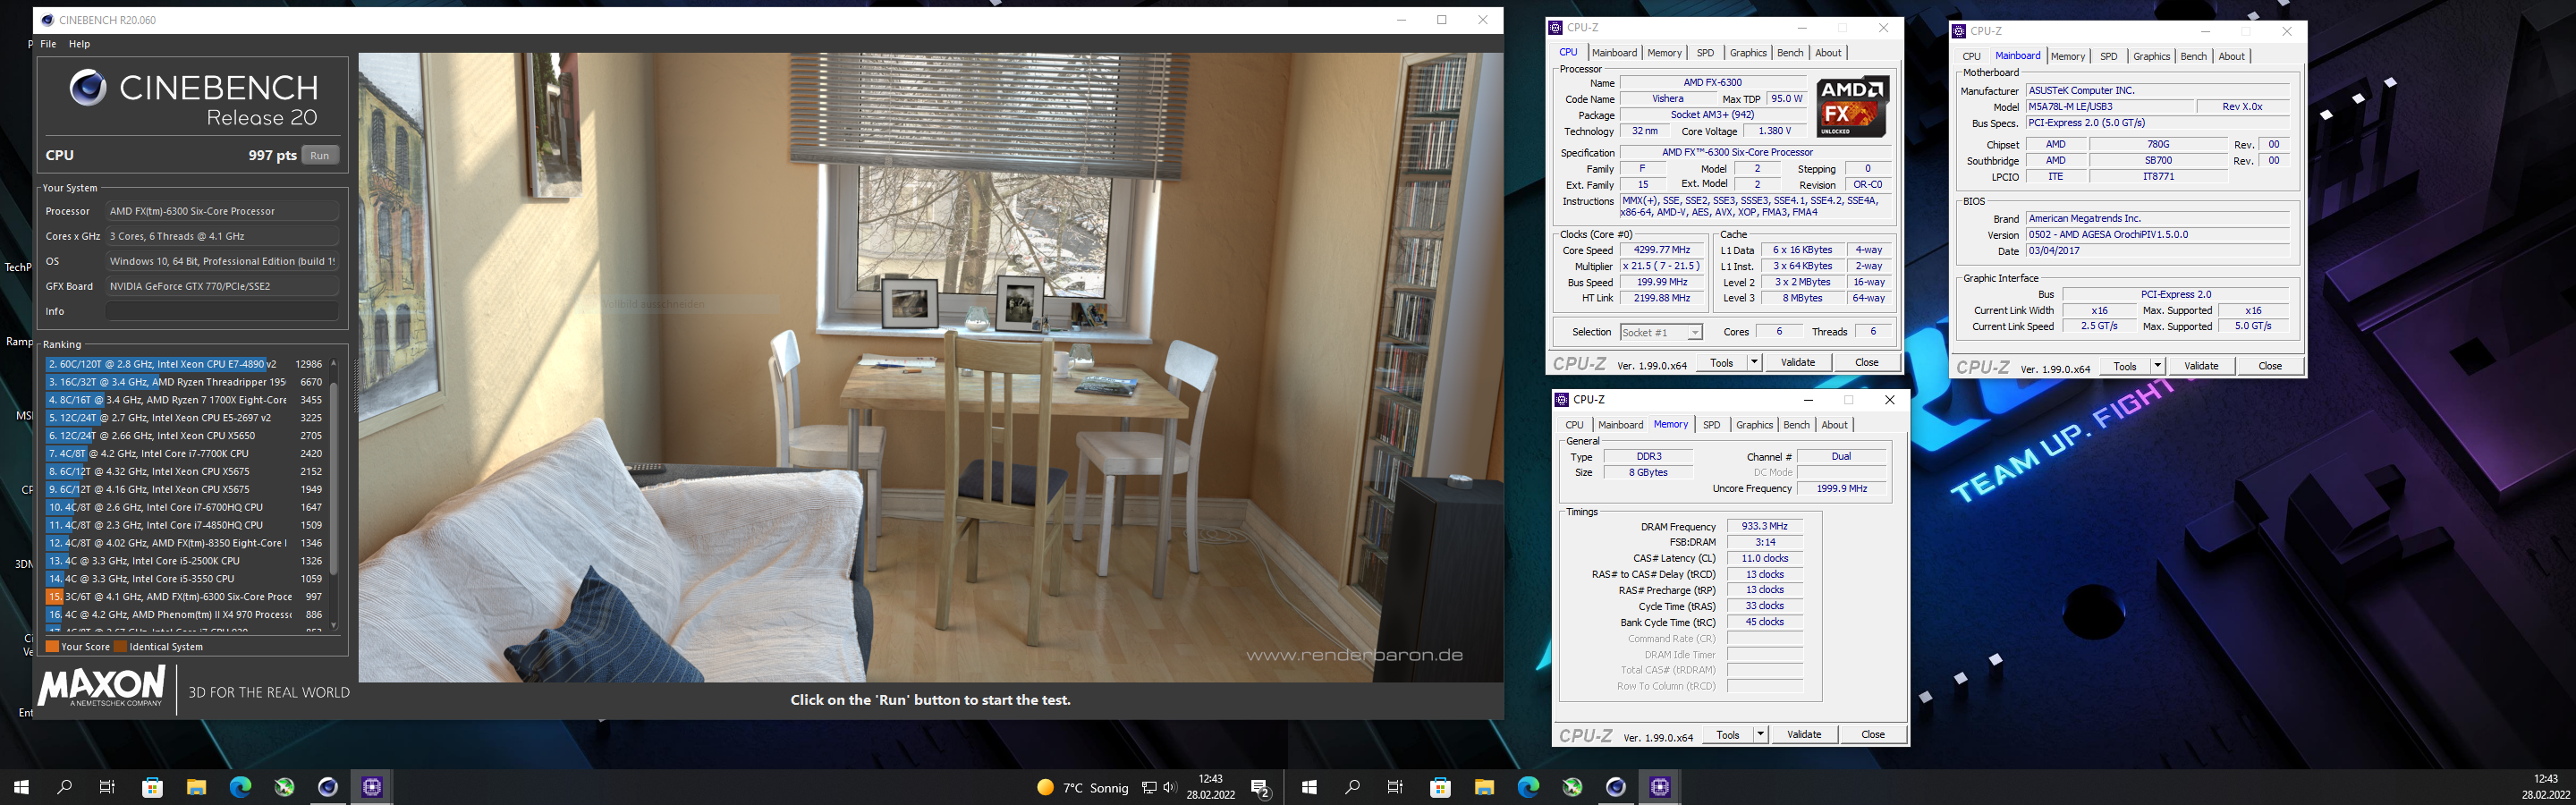Image resolution: width=2576 pixels, height=805 pixels.
Task: Open the Help menu in Cinebench
Action: tap(79, 44)
